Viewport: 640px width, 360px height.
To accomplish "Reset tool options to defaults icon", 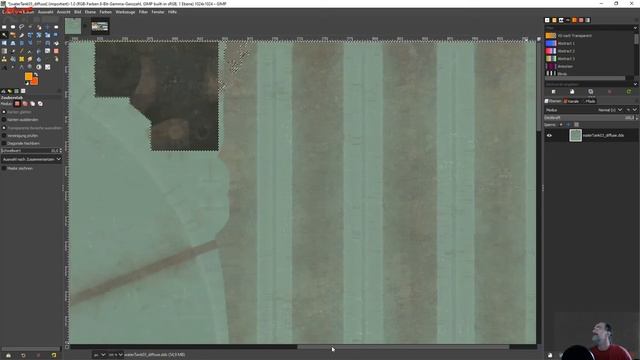I will point(53,356).
